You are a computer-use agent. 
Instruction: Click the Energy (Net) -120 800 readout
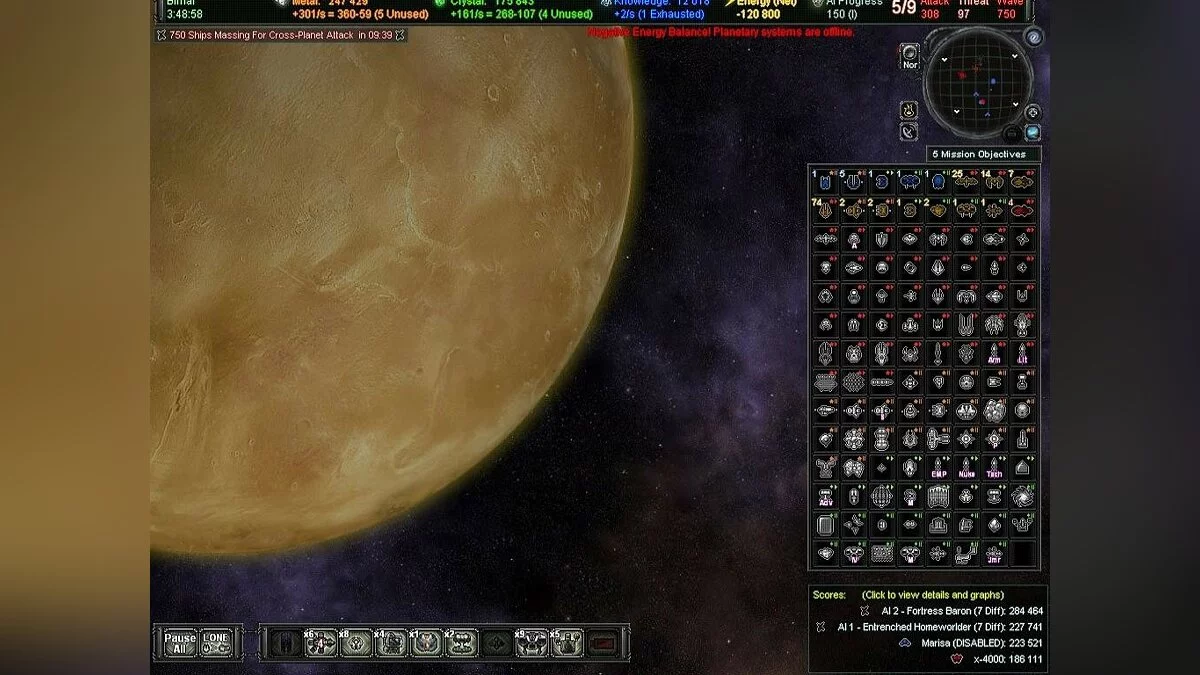763,9
